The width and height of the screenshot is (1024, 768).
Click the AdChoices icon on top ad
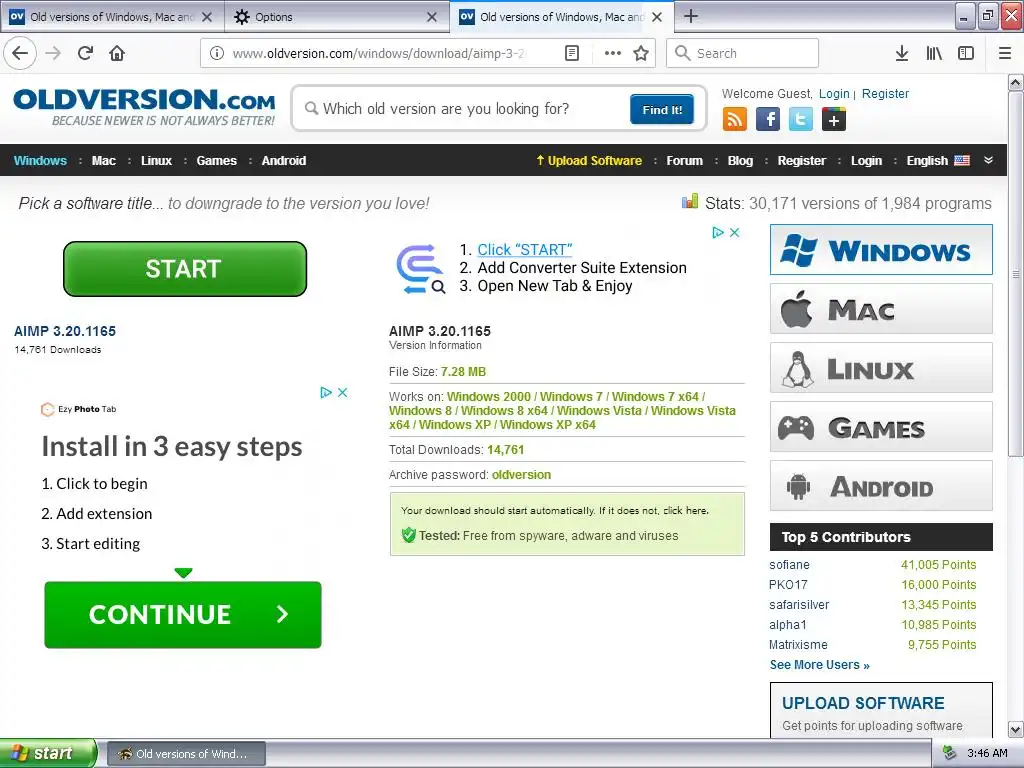718,232
